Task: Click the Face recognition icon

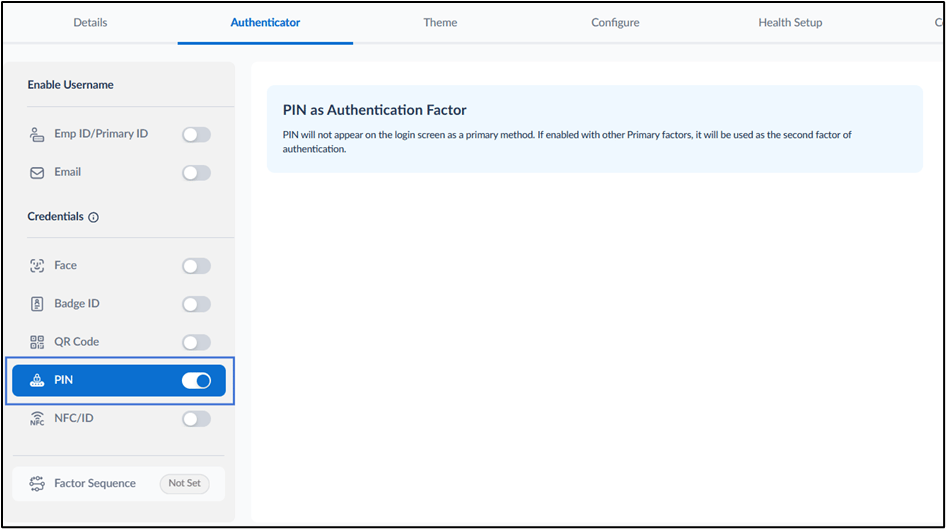Action: pos(37,266)
